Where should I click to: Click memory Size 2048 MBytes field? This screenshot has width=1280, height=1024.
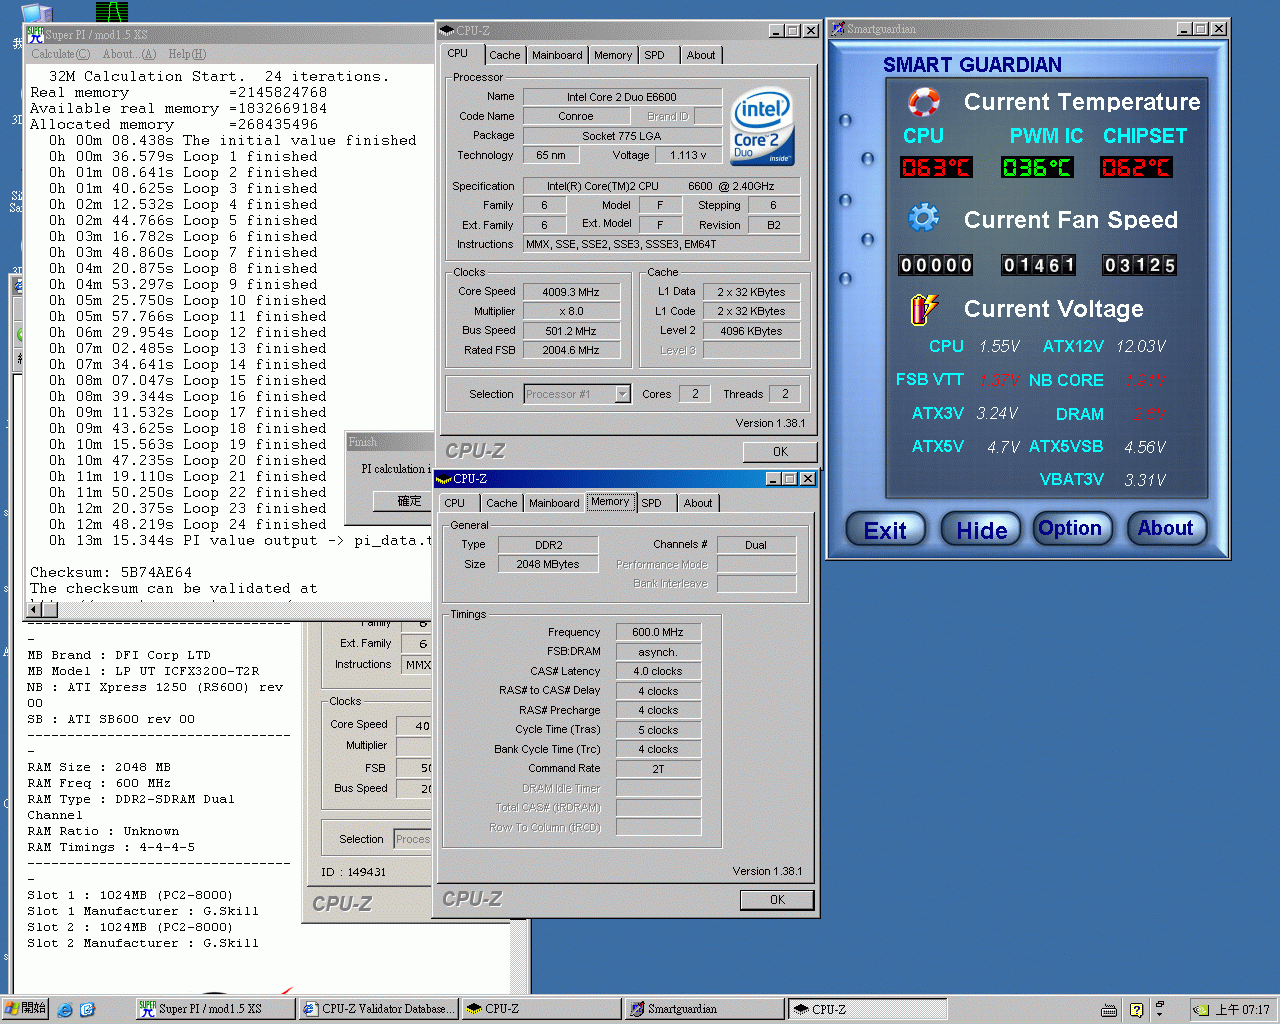coord(548,564)
